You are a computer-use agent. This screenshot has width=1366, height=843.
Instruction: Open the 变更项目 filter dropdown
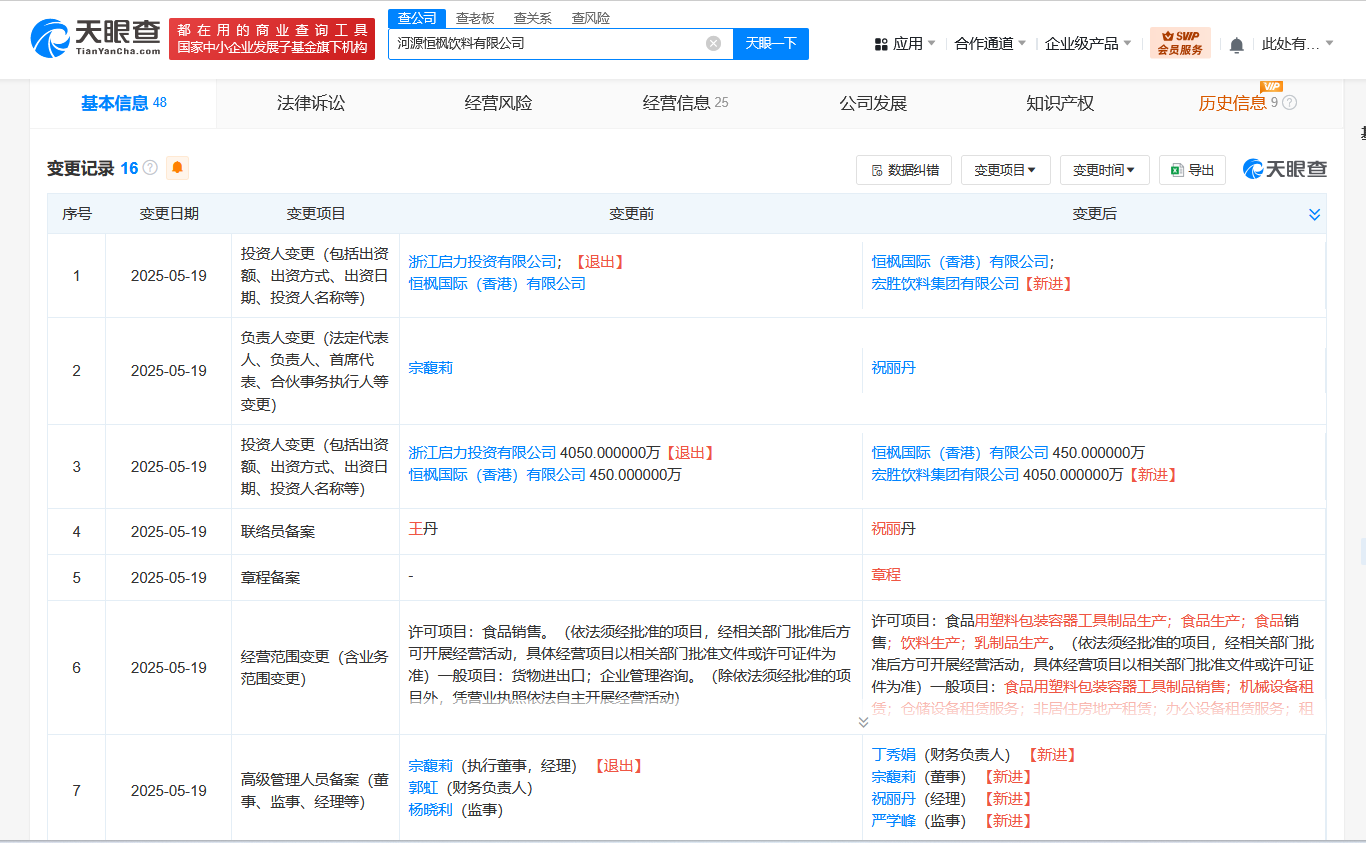(x=1005, y=170)
